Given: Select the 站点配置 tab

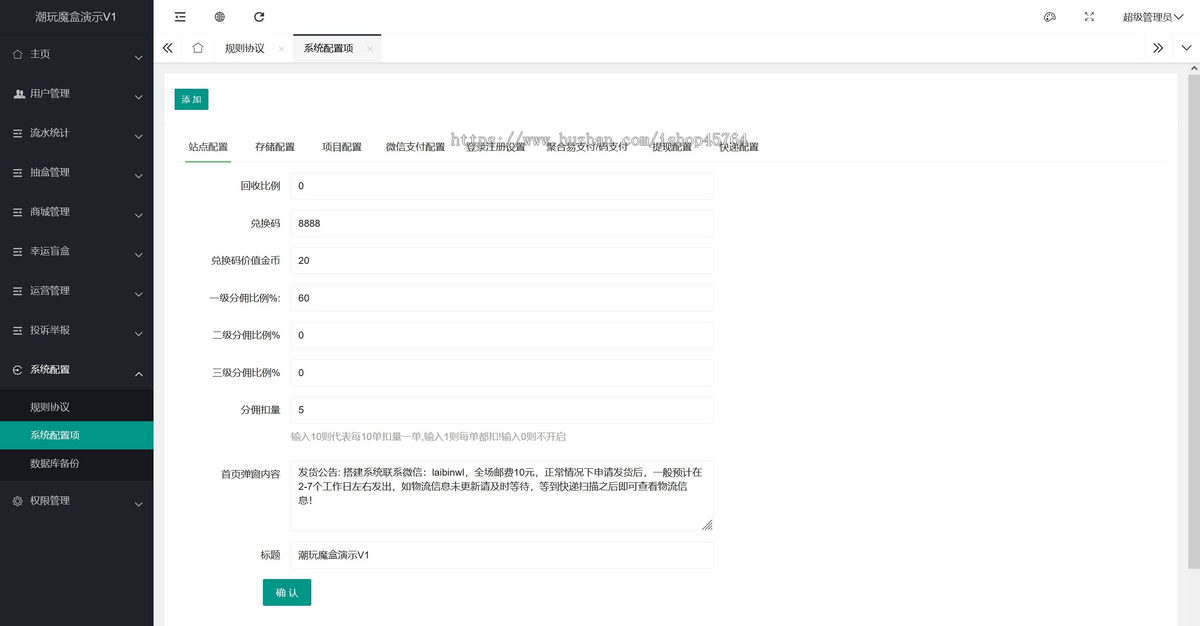Looking at the screenshot, I should pyautogui.click(x=208, y=147).
